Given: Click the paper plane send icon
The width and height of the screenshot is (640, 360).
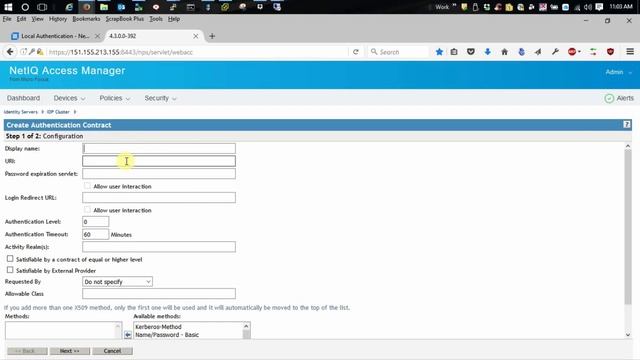Looking at the screenshot, I should [x=538, y=52].
